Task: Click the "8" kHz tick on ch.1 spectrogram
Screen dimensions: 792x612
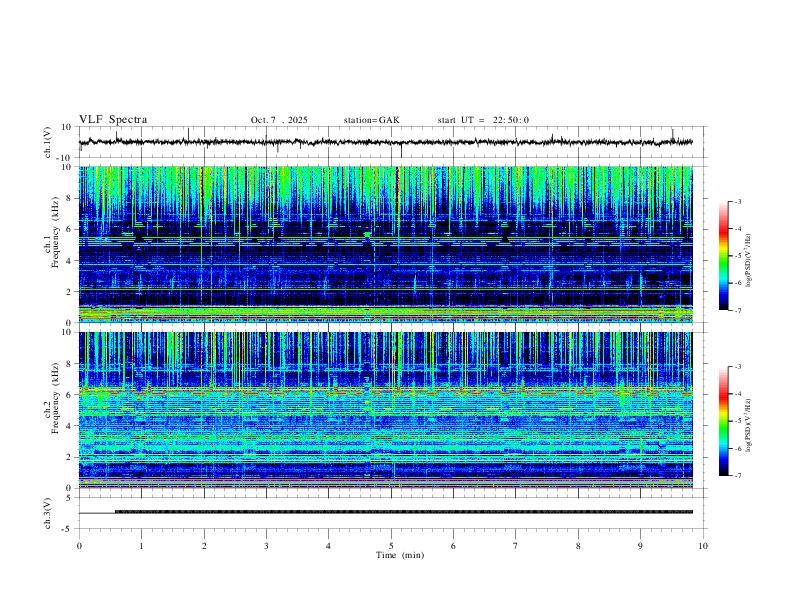Action: point(70,198)
